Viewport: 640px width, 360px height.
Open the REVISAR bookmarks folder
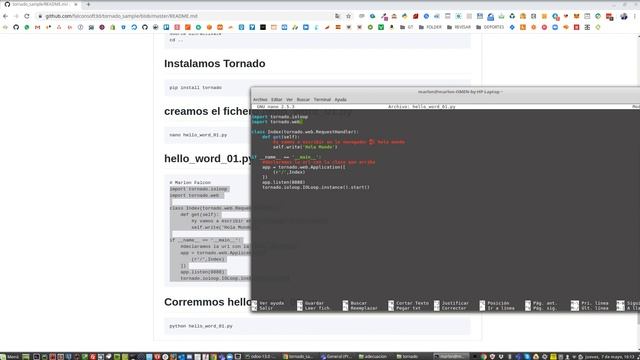tap(458, 27)
